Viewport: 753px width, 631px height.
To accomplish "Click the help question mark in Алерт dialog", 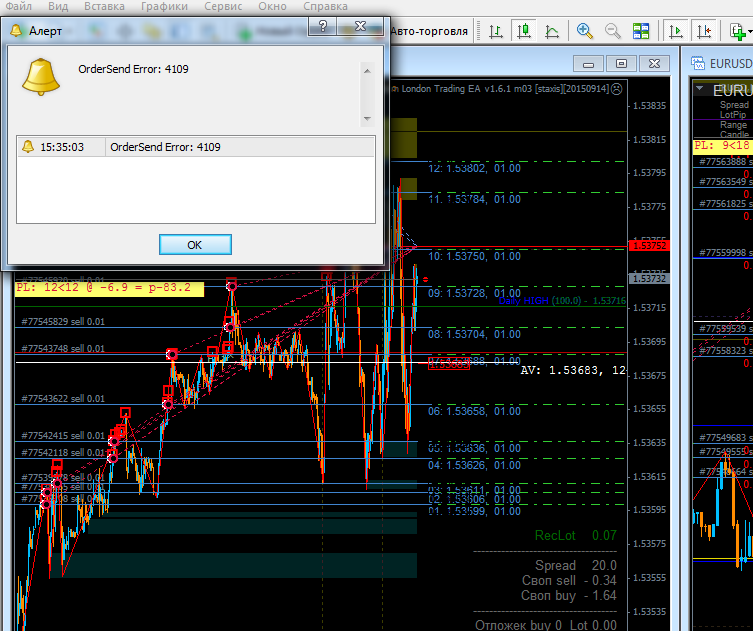I will [x=323, y=26].
